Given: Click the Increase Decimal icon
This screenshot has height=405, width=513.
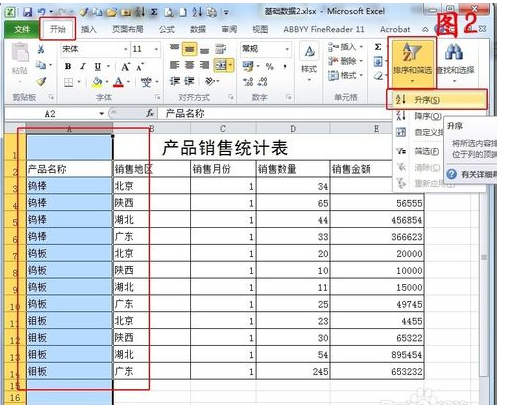Looking at the screenshot, I should tap(248, 82).
